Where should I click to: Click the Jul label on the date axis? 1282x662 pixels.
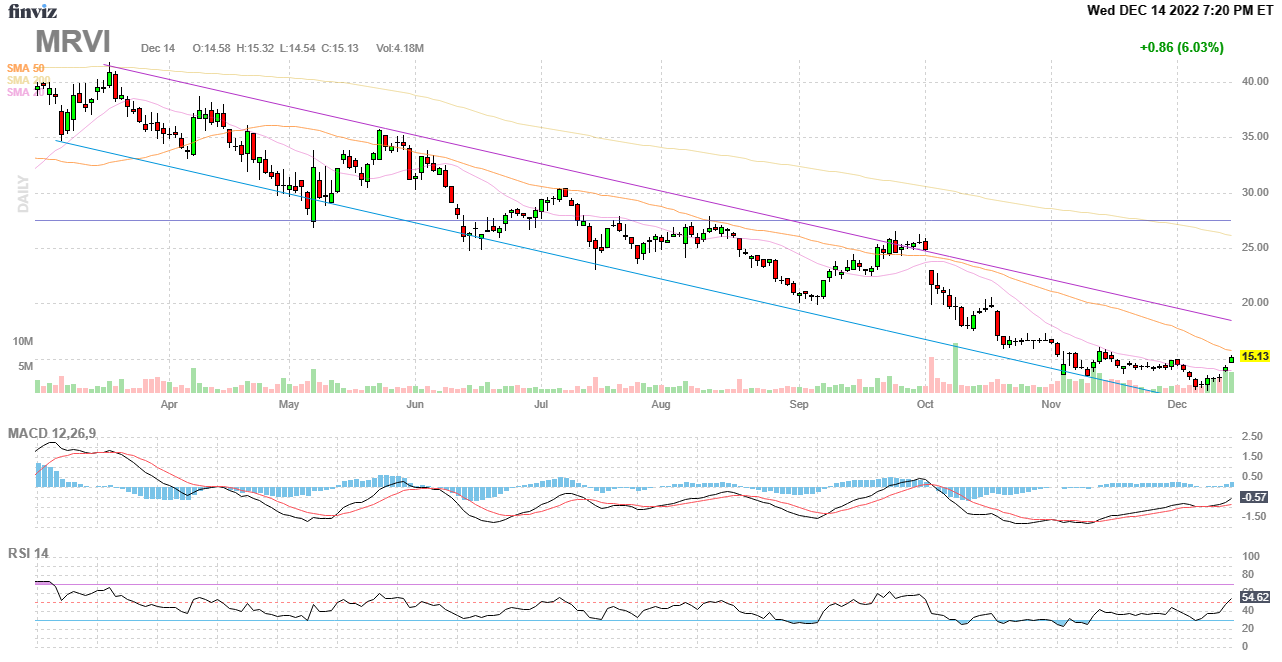(541, 405)
